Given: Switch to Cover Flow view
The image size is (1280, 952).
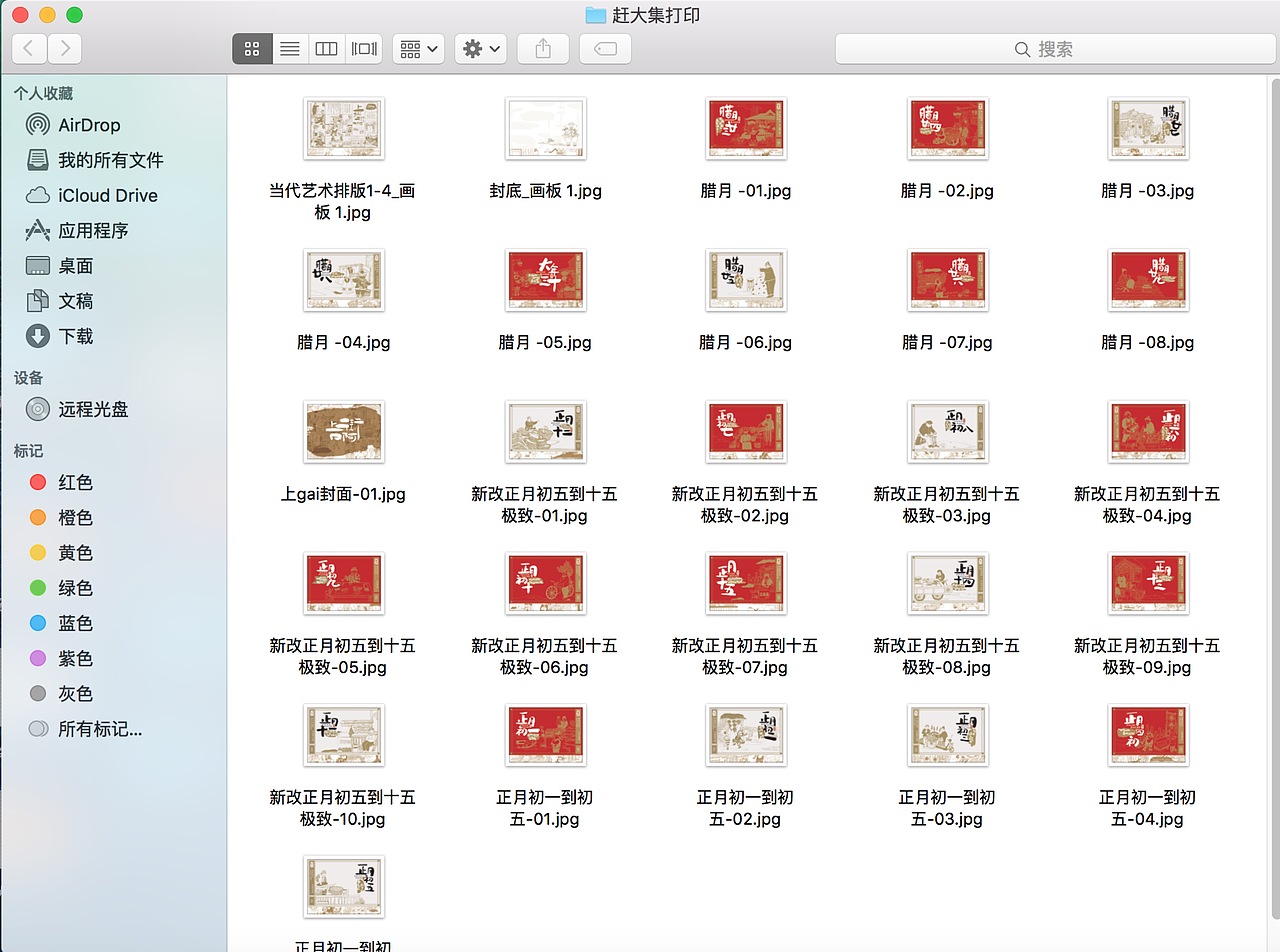Looking at the screenshot, I should point(363,48).
